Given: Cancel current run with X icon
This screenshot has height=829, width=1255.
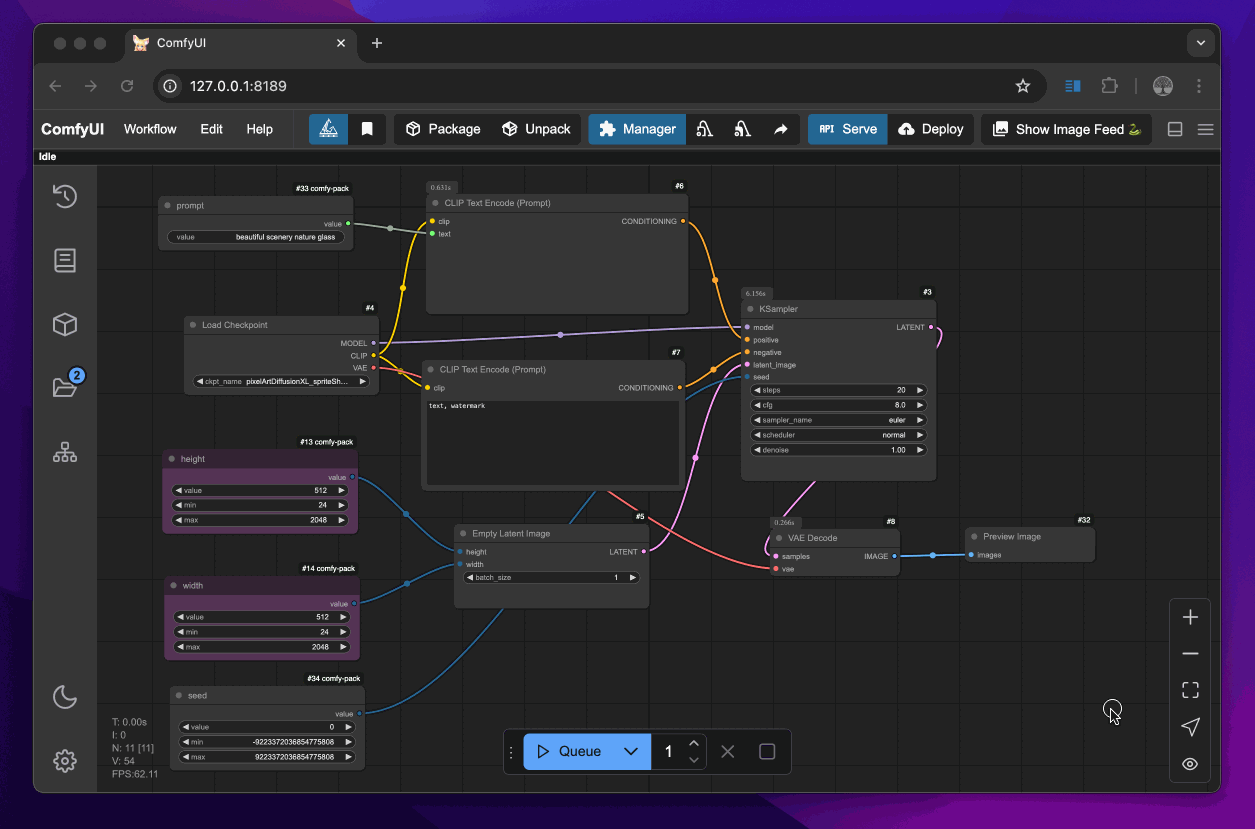Looking at the screenshot, I should pyautogui.click(x=728, y=751).
